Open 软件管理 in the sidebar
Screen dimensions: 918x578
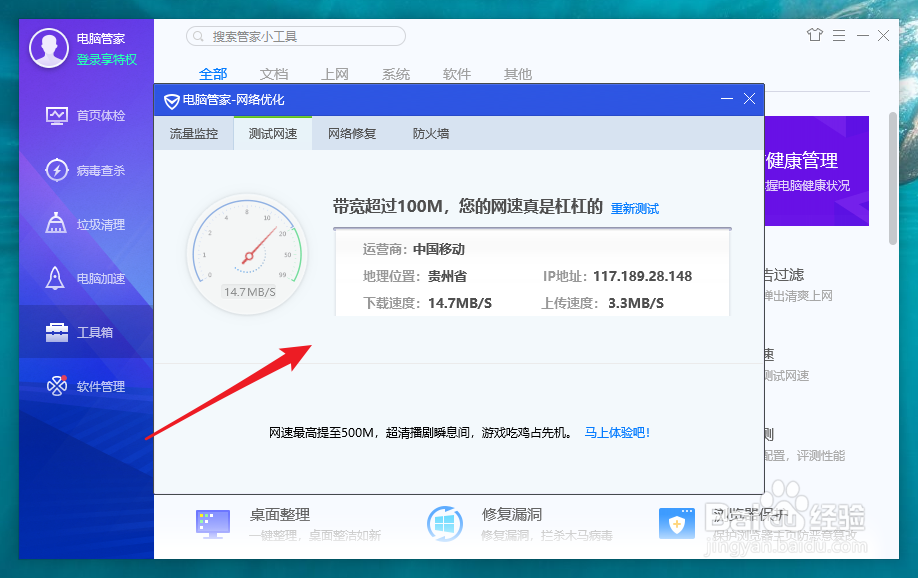click(86, 386)
